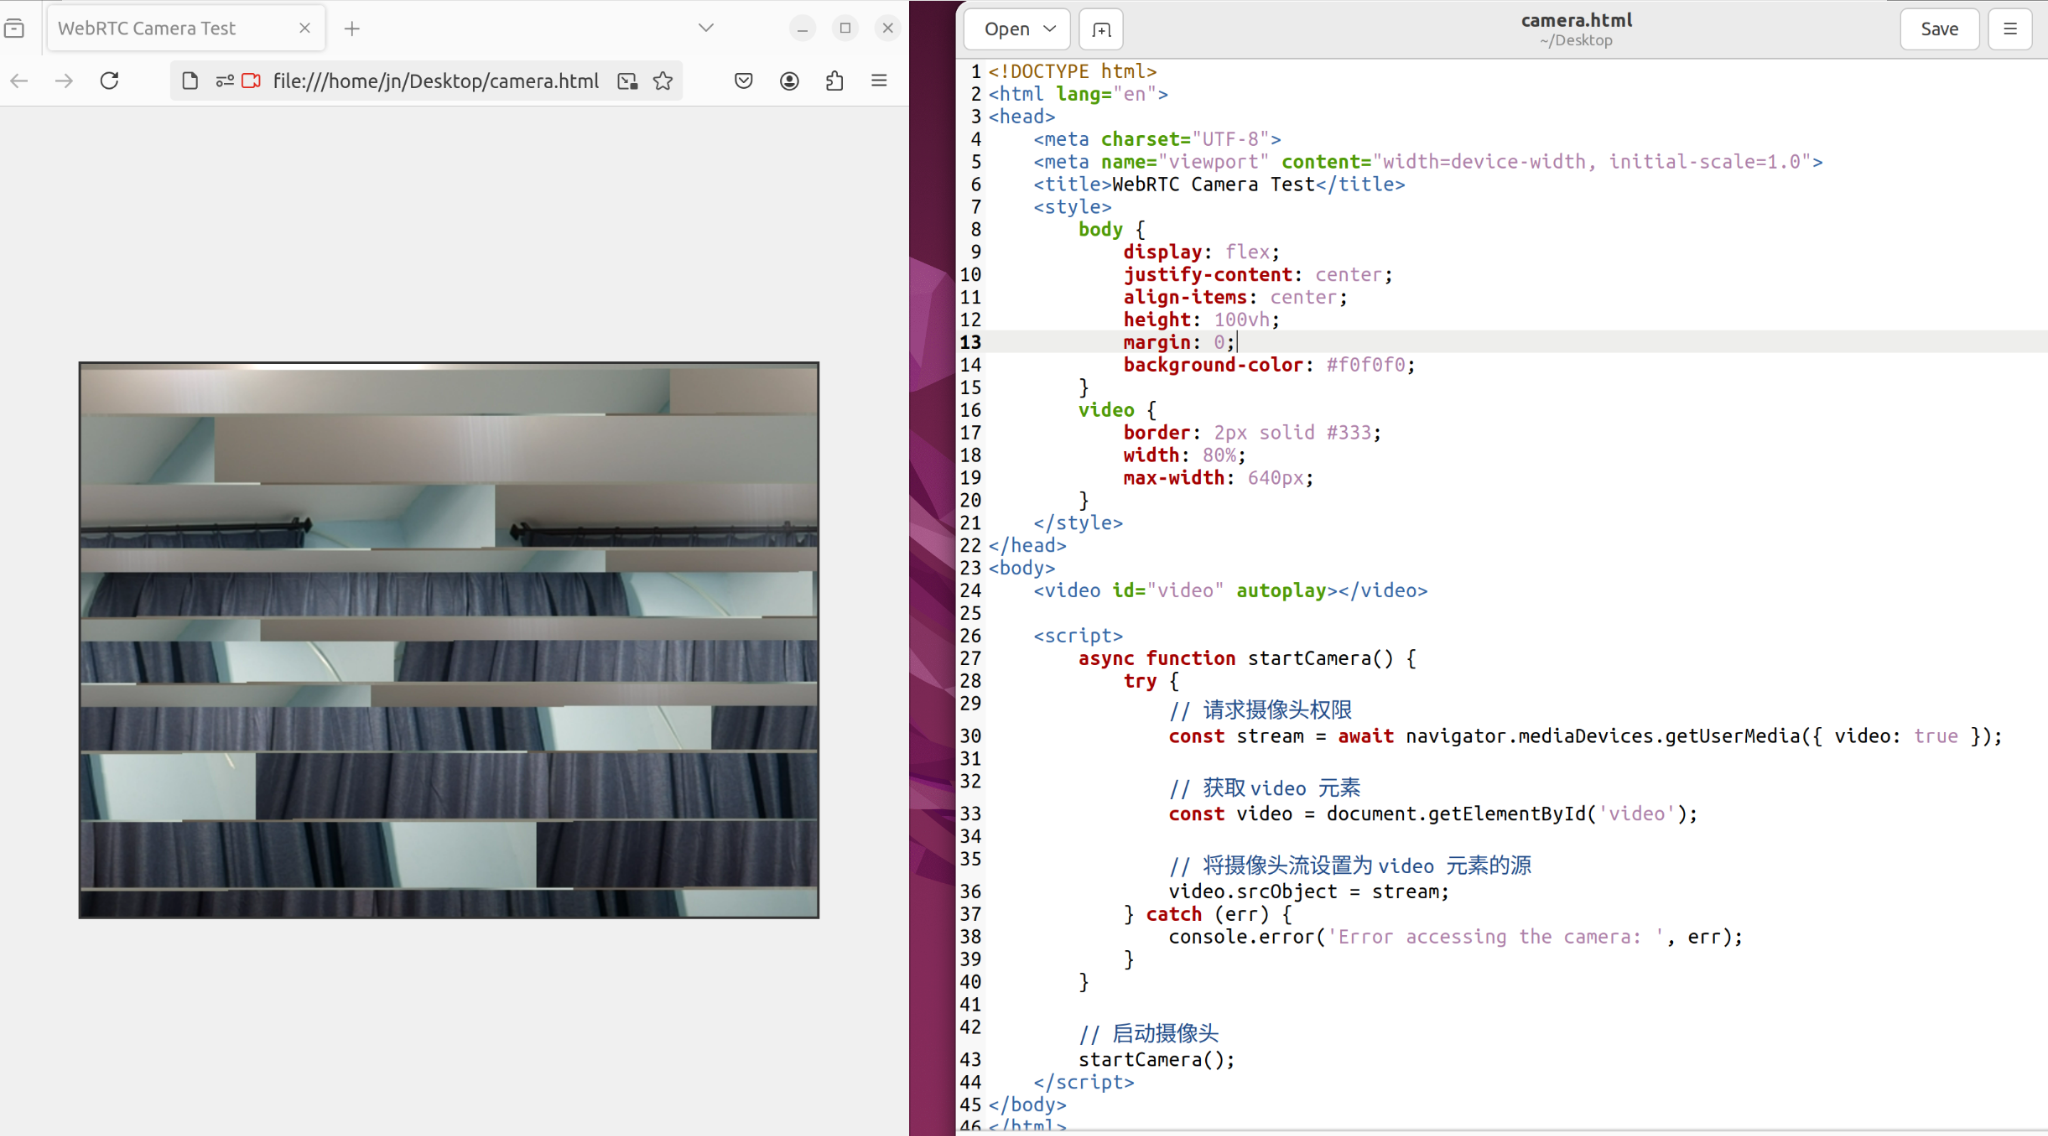
Task: Open site permissions icon in address bar
Action: point(224,81)
